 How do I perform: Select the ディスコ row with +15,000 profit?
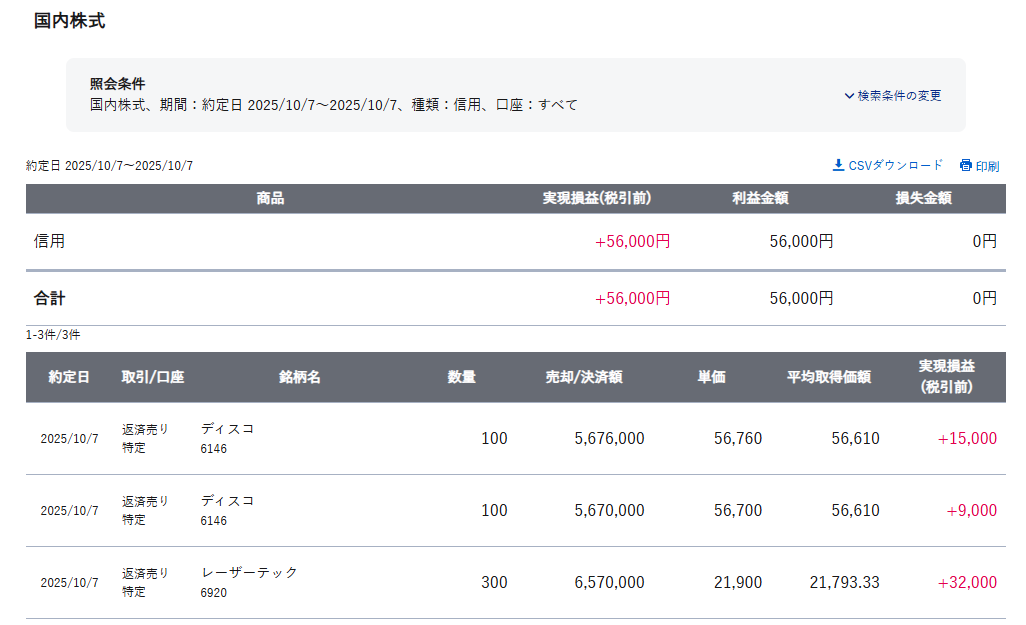(x=227, y=429)
